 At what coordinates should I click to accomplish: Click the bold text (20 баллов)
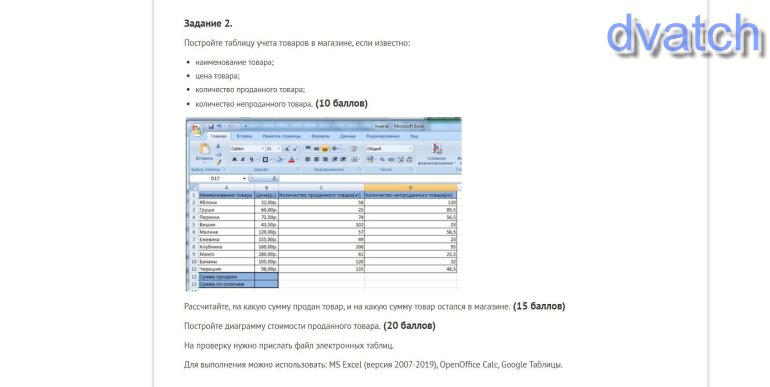pyautogui.click(x=410, y=326)
